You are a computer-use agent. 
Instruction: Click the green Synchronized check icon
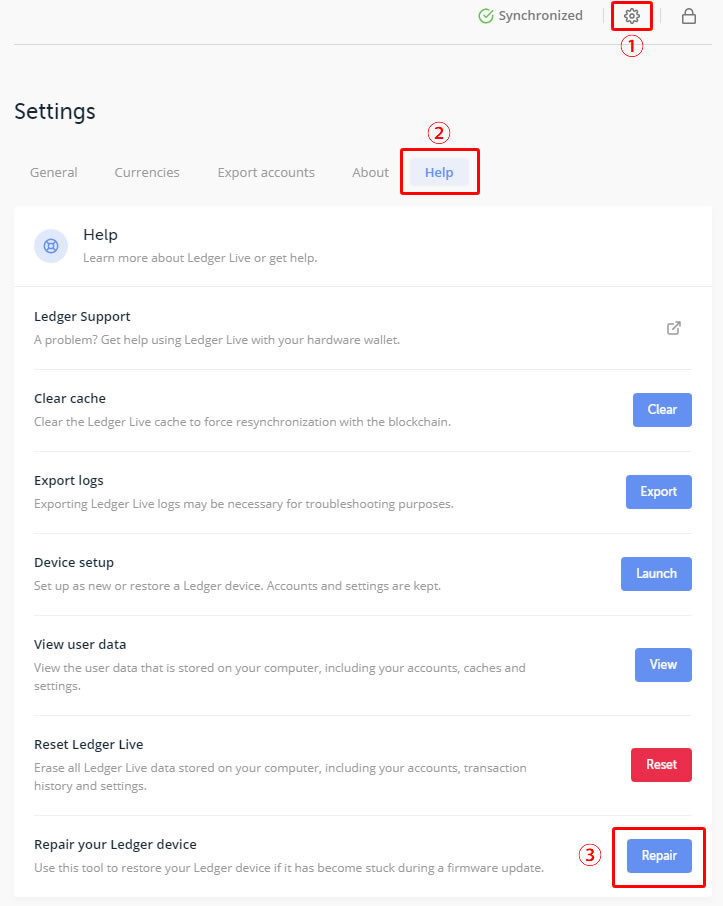click(x=485, y=16)
